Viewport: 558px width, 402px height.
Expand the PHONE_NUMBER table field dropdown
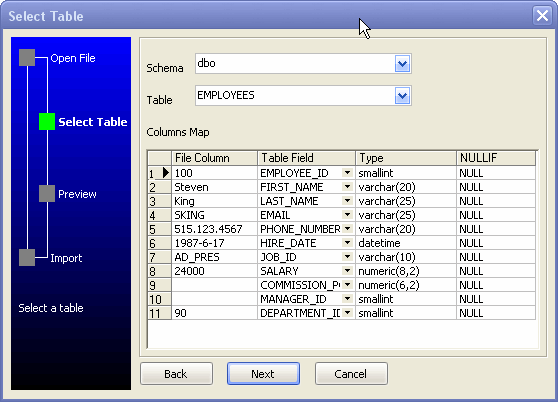point(347,229)
